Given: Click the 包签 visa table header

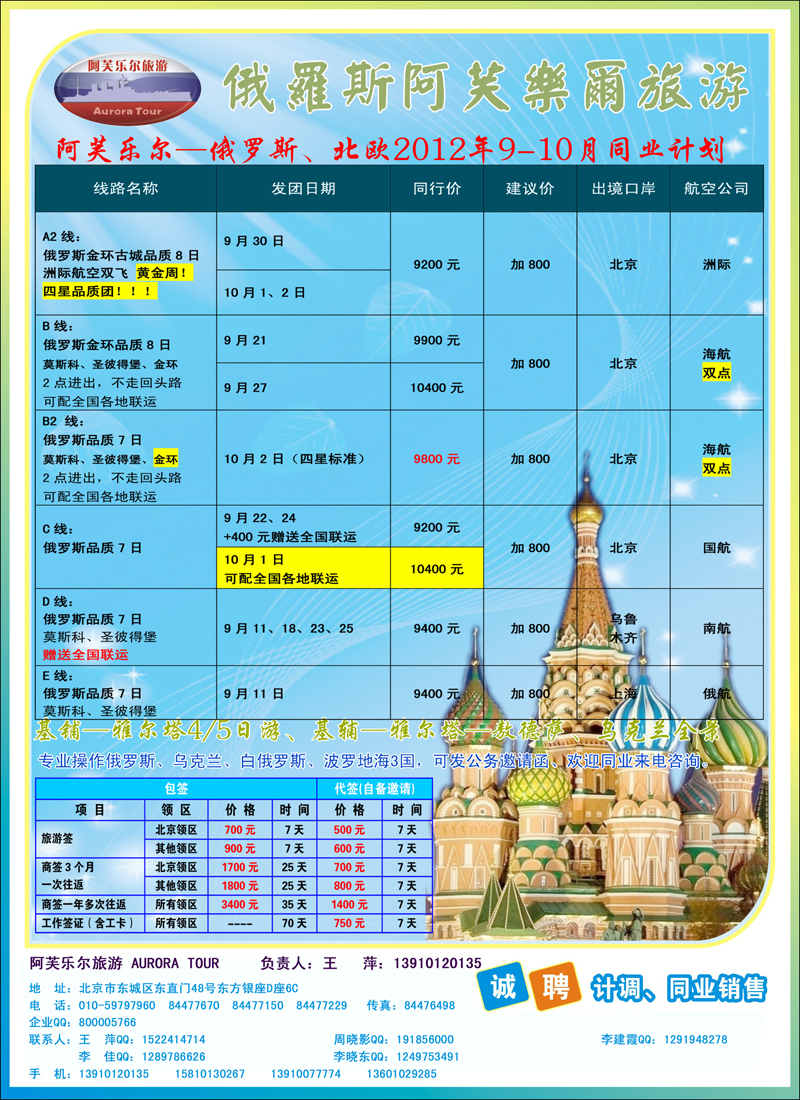Looking at the screenshot, I should coord(176,789).
